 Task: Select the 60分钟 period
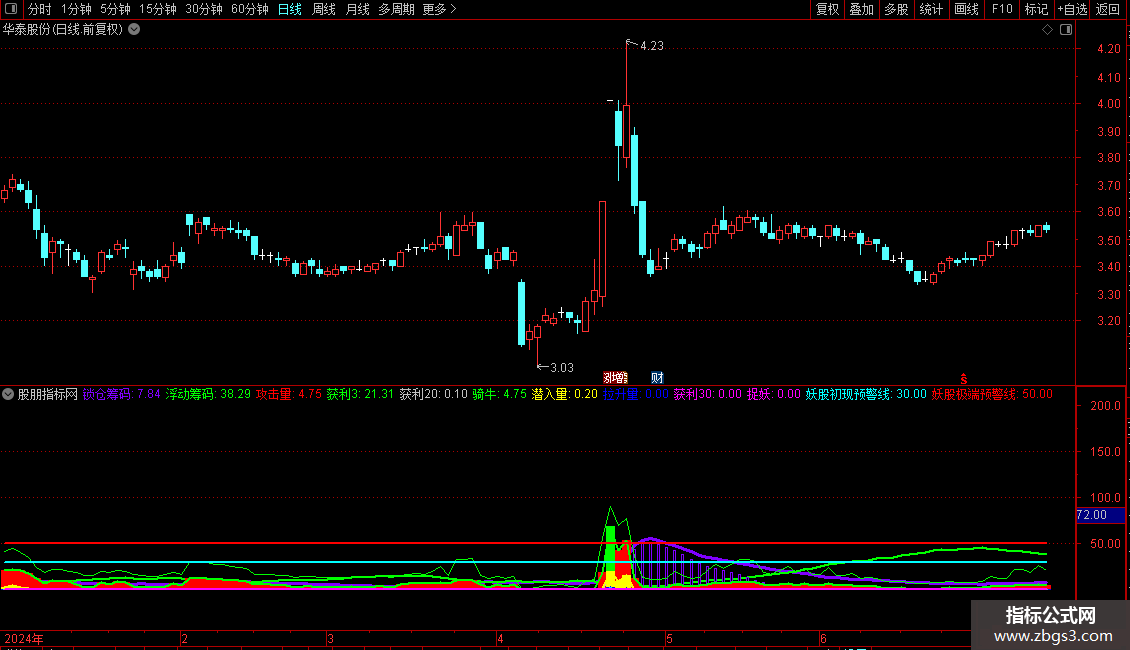(250, 9)
